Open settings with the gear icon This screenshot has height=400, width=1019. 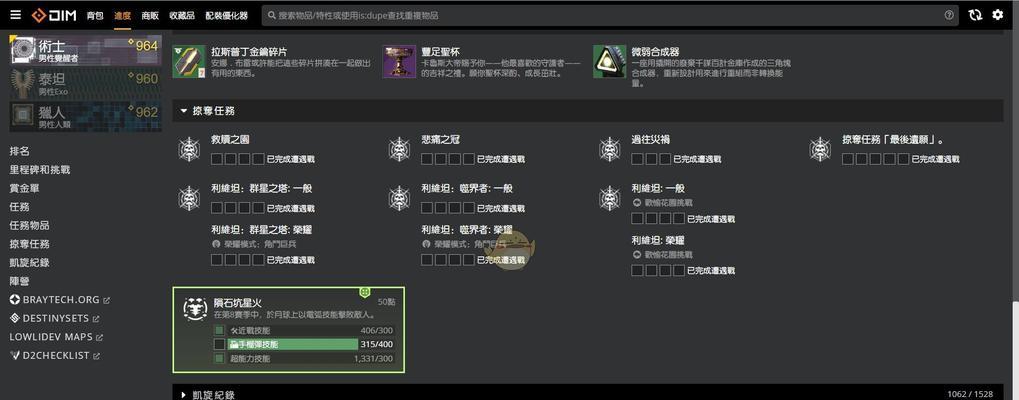tap(998, 15)
